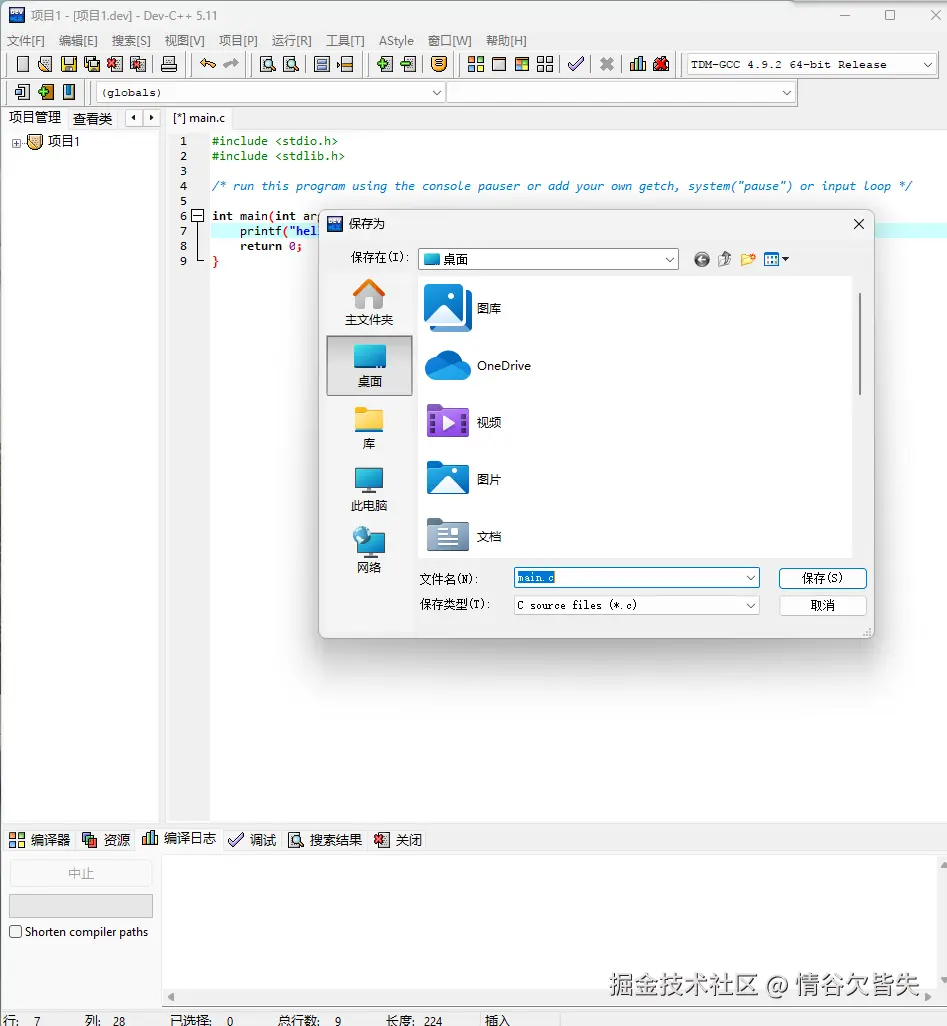Image resolution: width=947 pixels, height=1026 pixels.
Task: Click the Compile and Run toolbar icon
Action: [522, 64]
